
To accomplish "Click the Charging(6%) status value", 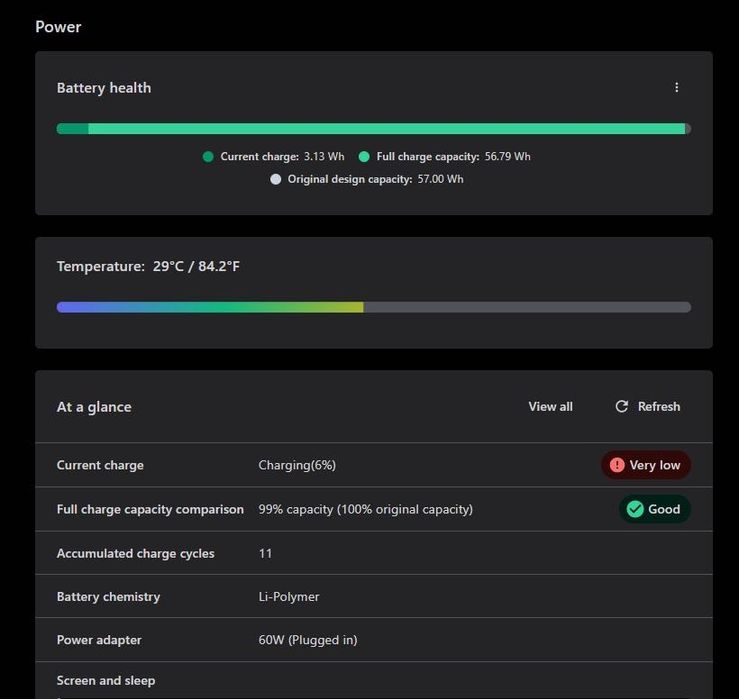I will 297,465.
